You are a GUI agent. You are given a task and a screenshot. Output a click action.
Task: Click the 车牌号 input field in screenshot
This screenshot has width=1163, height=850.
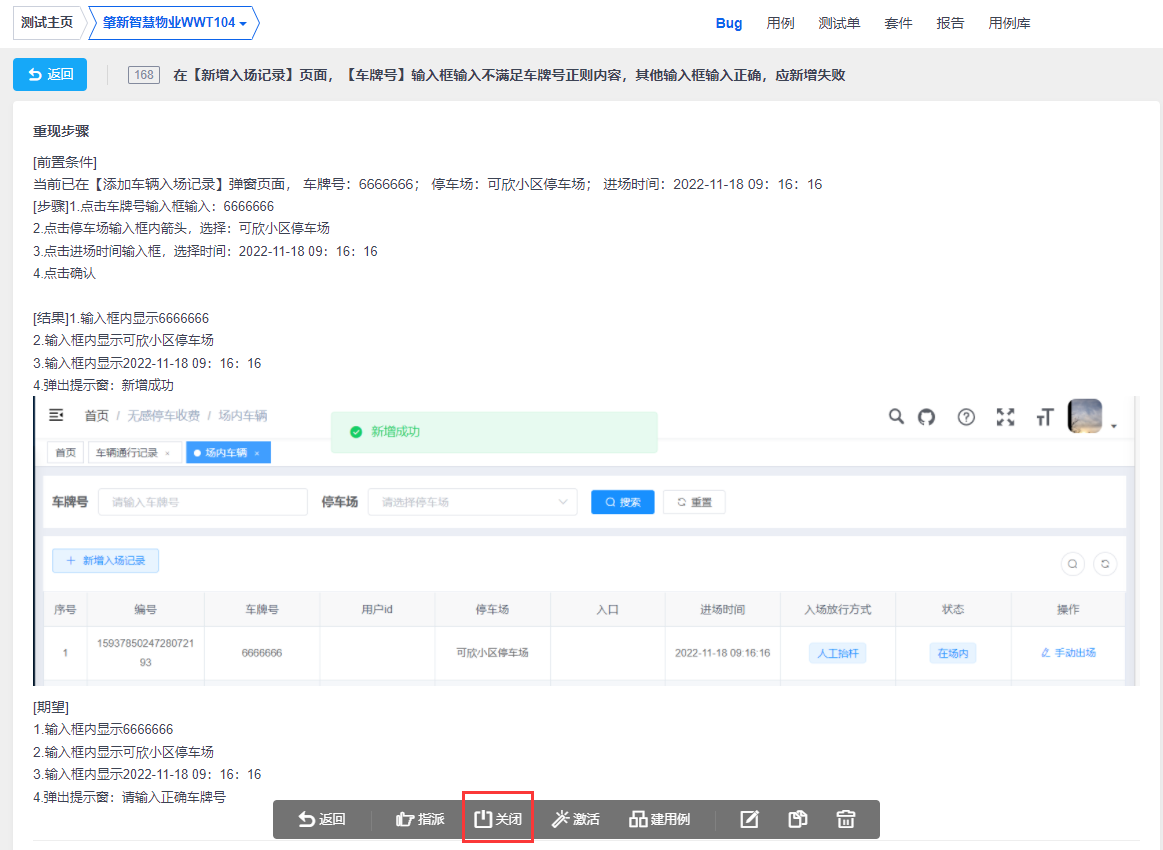click(202, 502)
